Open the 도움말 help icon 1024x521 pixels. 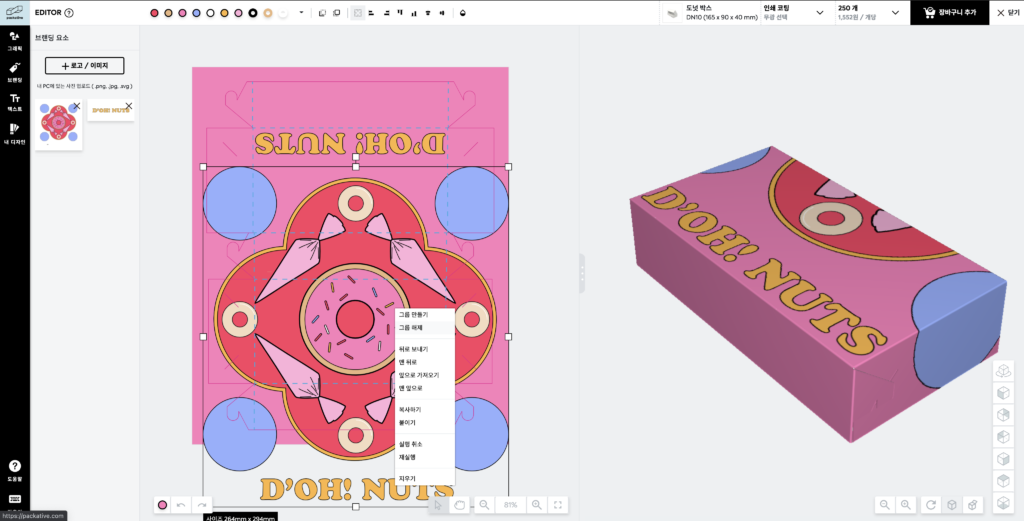(x=14, y=470)
